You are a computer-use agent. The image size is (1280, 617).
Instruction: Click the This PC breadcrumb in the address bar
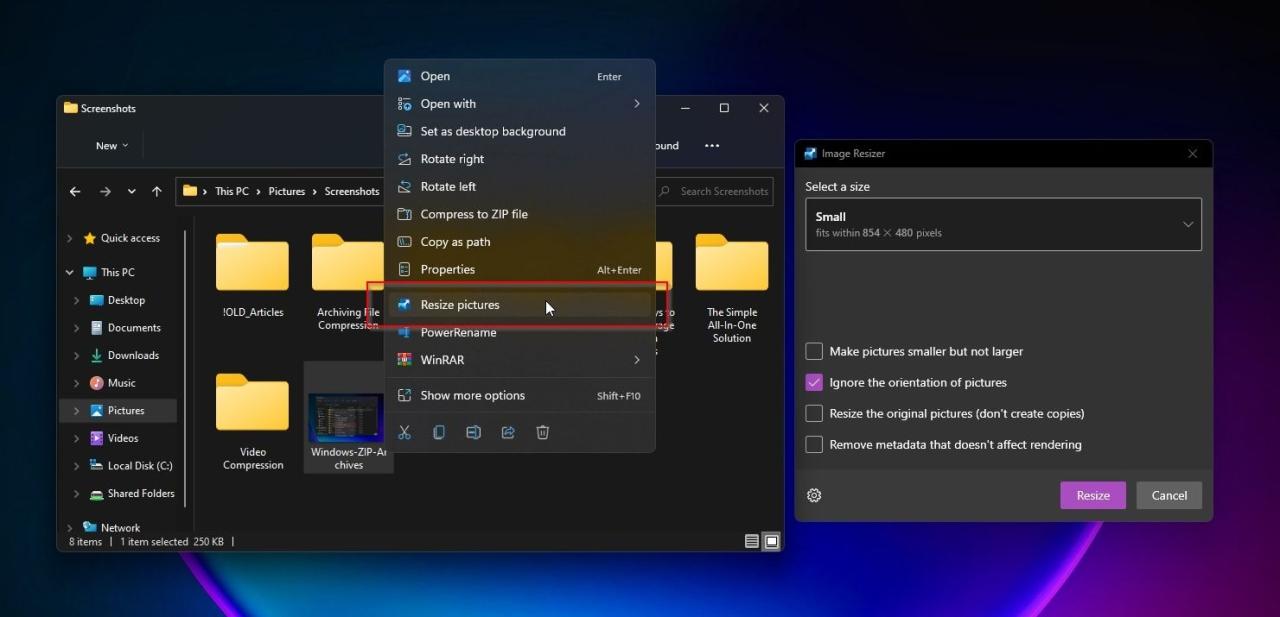point(232,191)
